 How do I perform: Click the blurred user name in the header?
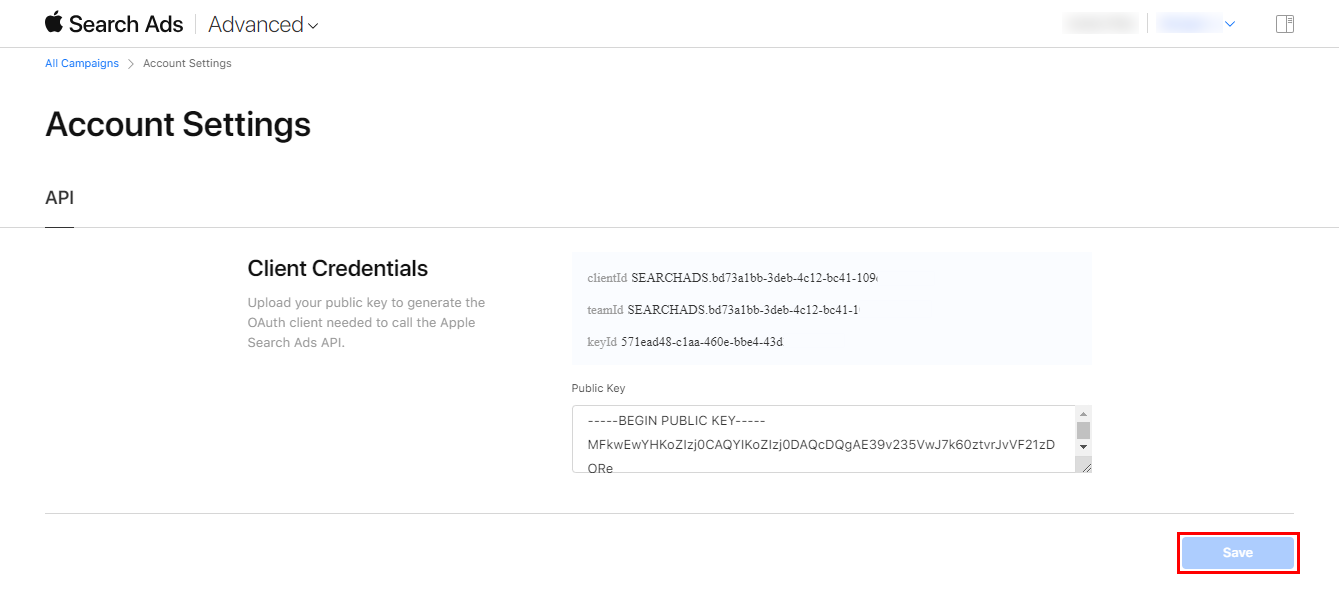tap(1100, 24)
